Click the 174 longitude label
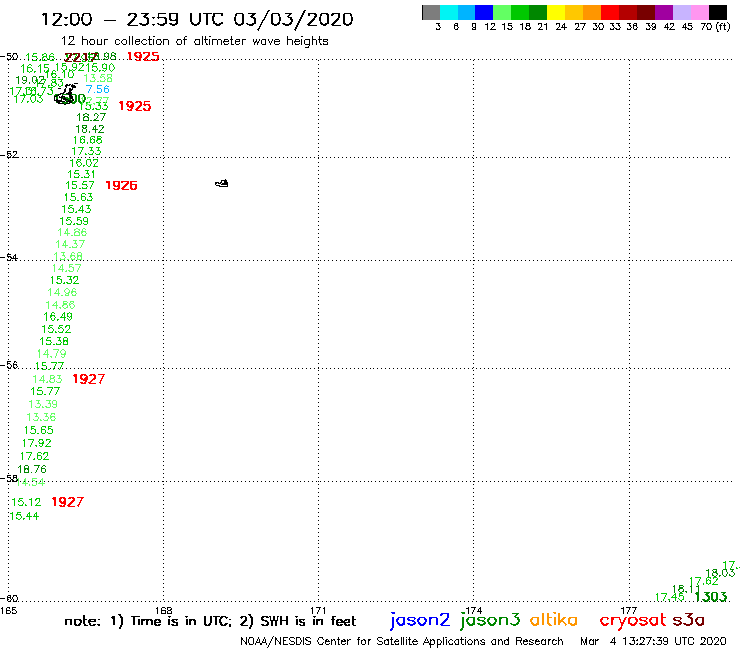The height and width of the screenshot is (650, 740). pyautogui.click(x=474, y=610)
